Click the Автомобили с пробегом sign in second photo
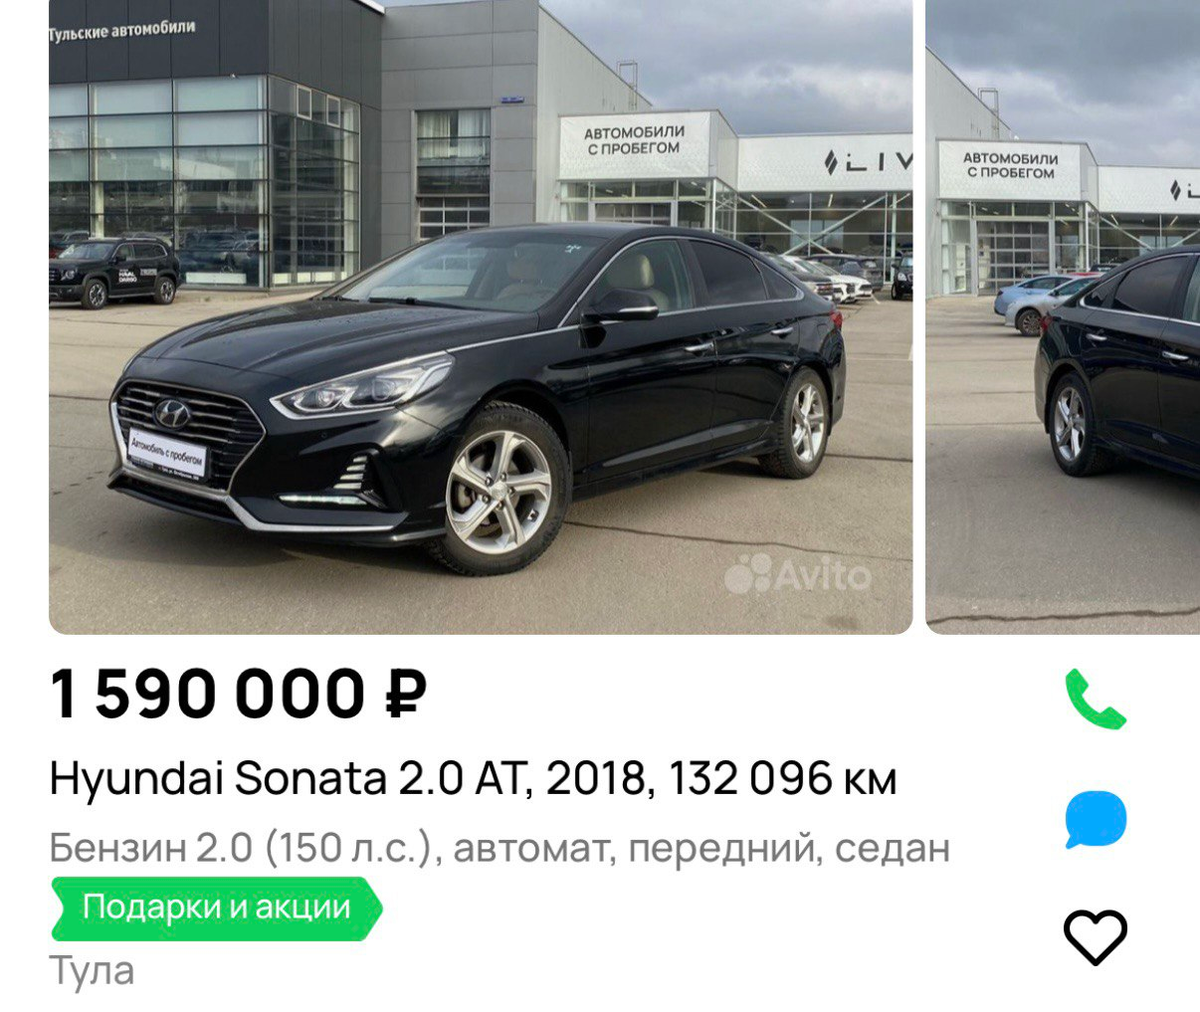The image size is (1200, 1012). pyautogui.click(x=1010, y=166)
